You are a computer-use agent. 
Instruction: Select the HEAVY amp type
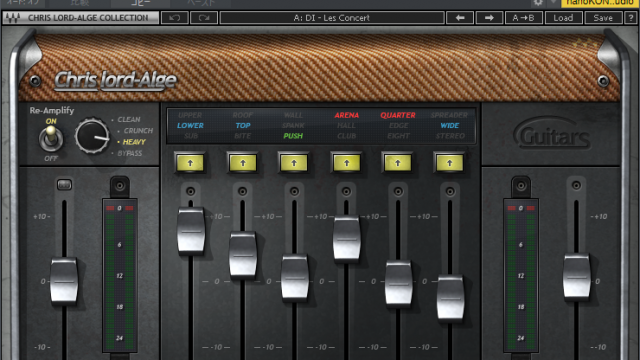(134, 142)
